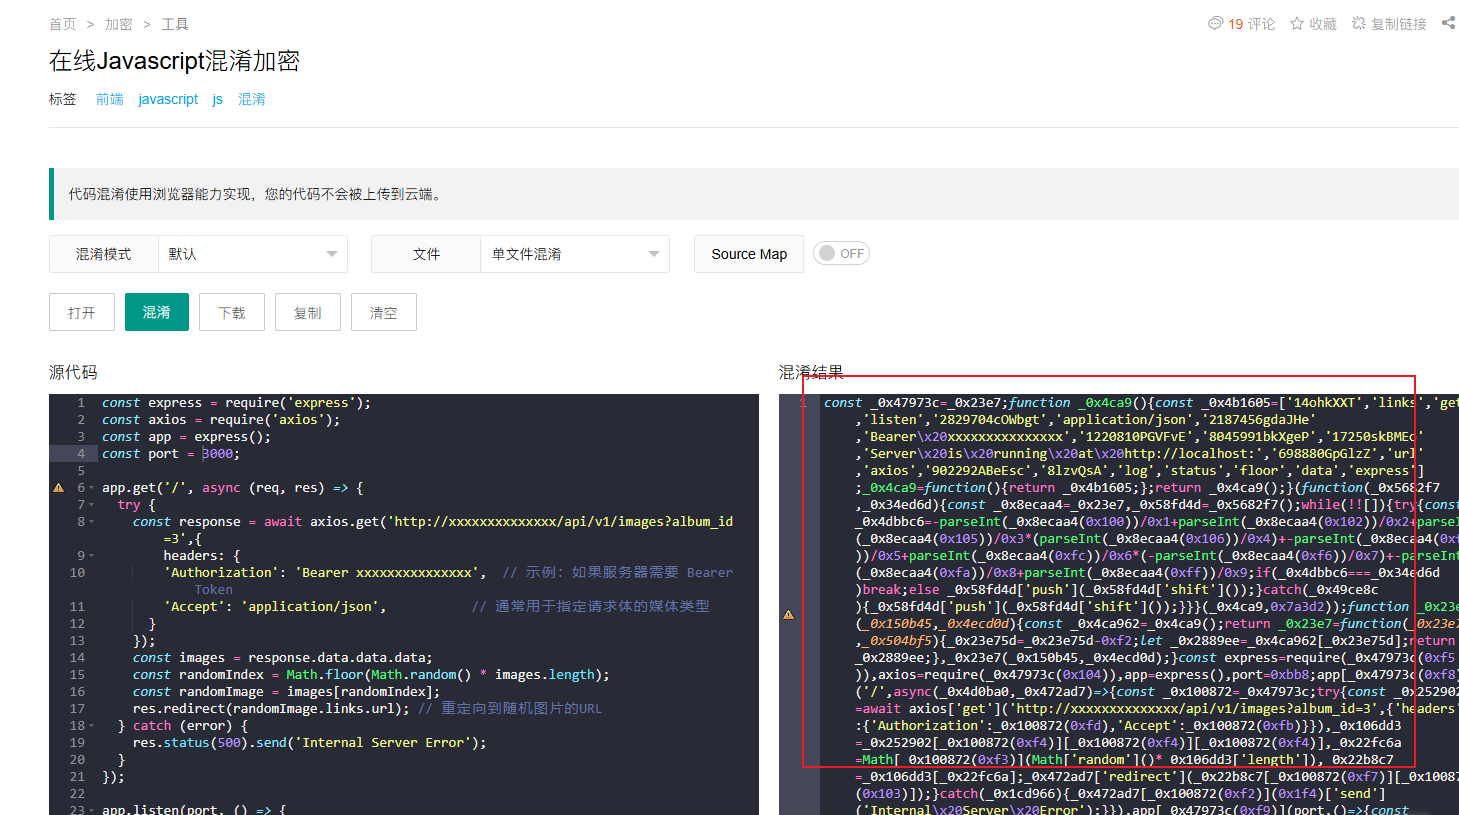This screenshot has width=1459, height=815.
Task: Click the Source Map label
Action: click(749, 254)
